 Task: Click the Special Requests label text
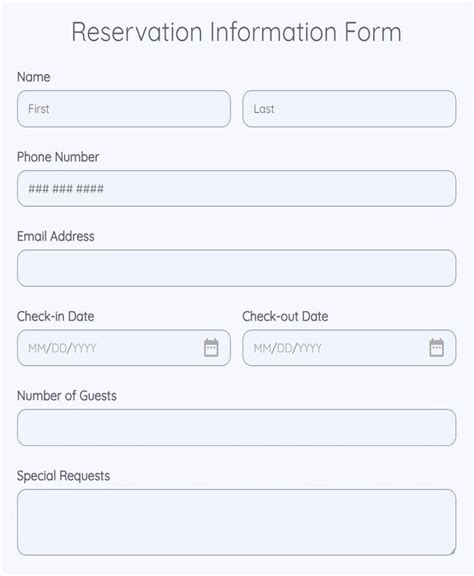click(x=64, y=476)
